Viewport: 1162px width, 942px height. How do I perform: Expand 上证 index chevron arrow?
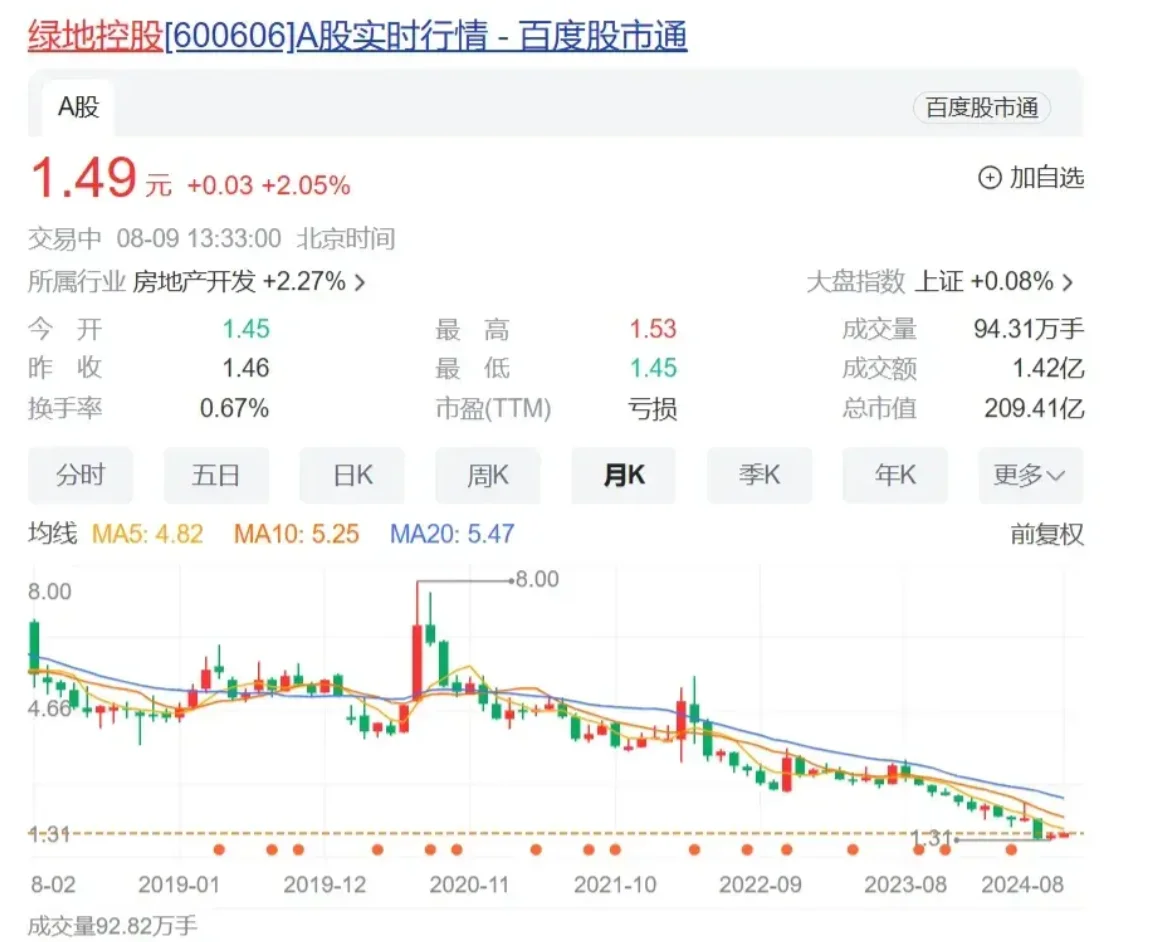point(1068,282)
